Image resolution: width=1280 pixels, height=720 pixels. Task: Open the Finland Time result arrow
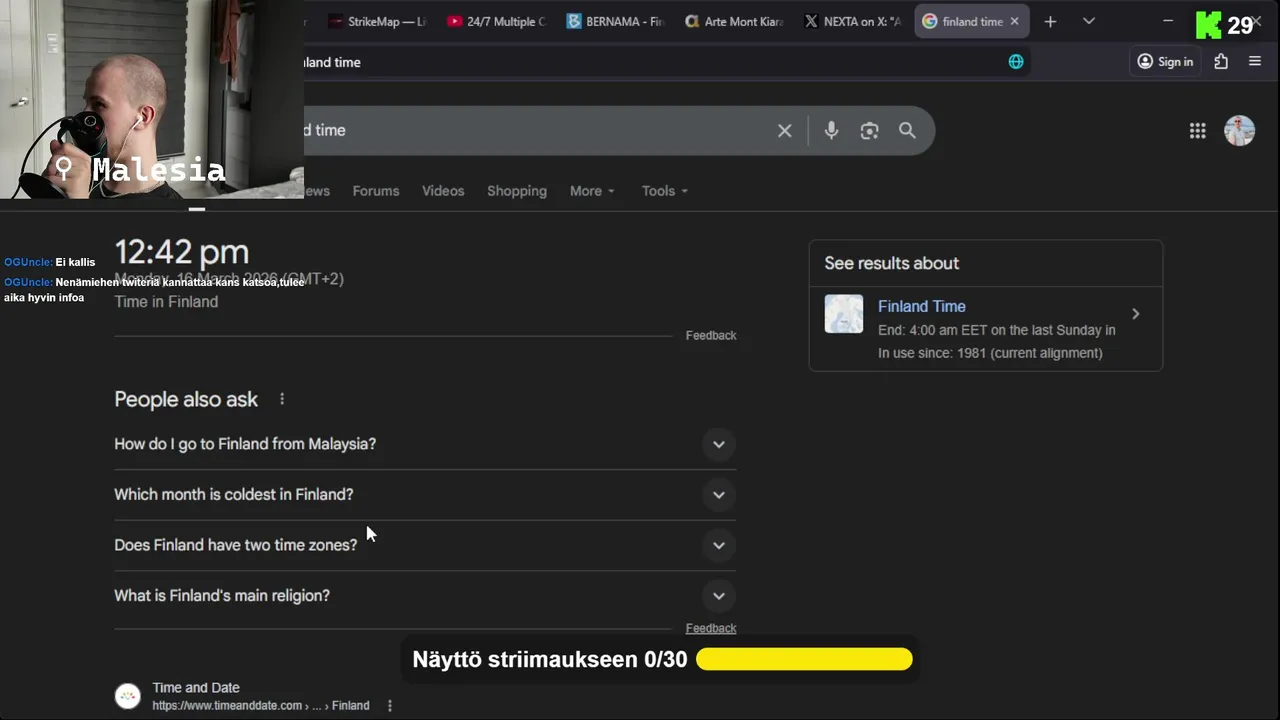1135,314
